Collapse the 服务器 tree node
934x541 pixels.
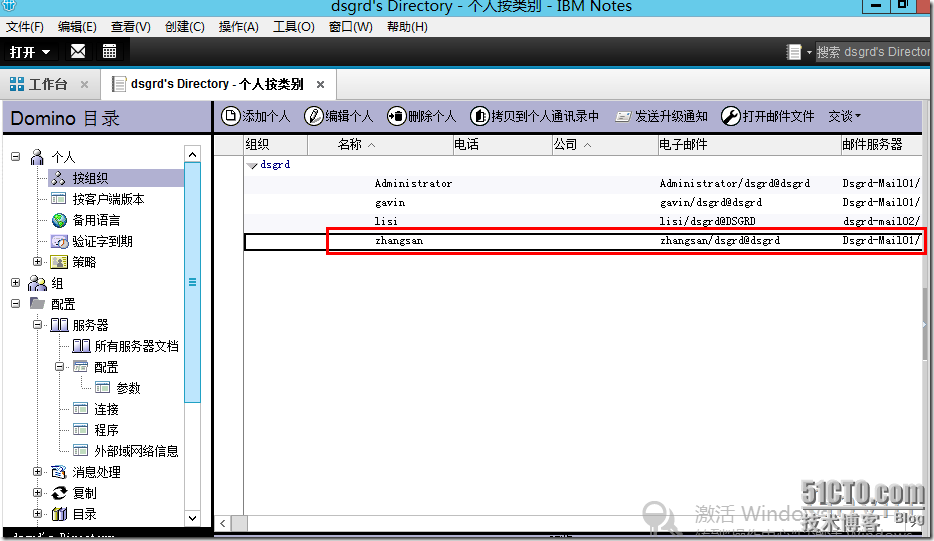(x=37, y=325)
